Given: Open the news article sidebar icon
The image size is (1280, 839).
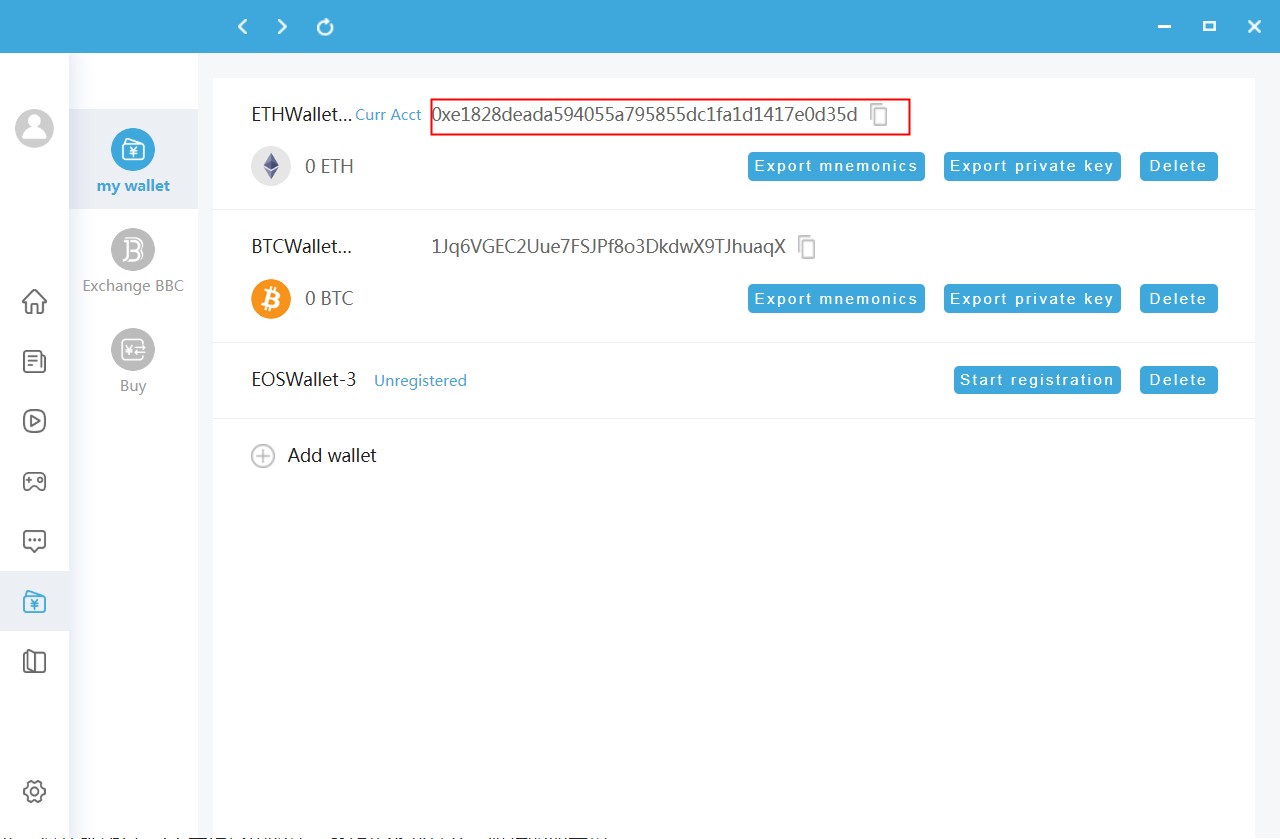Looking at the screenshot, I should [x=34, y=361].
